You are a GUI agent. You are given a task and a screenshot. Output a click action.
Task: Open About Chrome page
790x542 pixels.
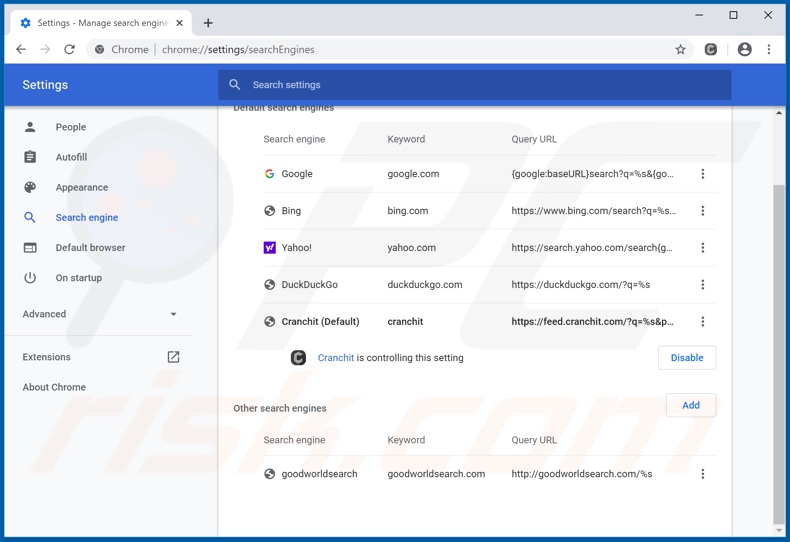54,387
